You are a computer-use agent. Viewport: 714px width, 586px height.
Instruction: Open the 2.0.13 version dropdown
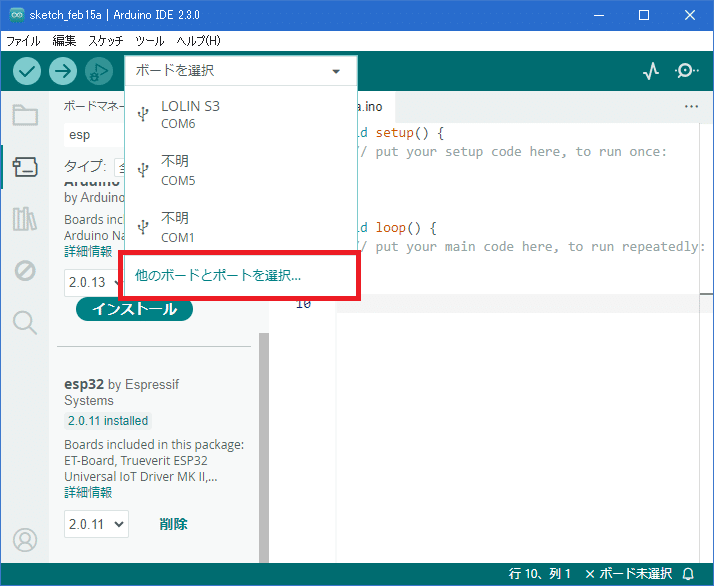coord(93,282)
